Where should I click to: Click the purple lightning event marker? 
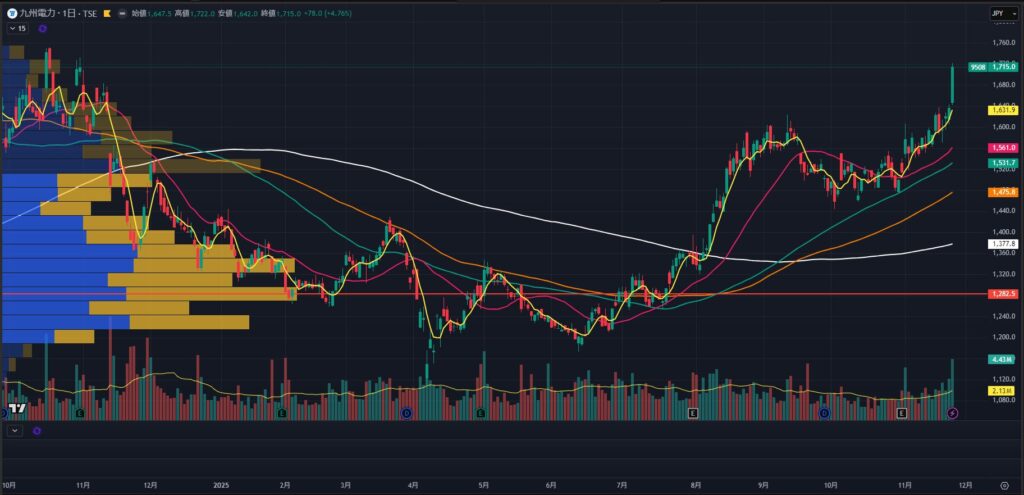tap(952, 412)
